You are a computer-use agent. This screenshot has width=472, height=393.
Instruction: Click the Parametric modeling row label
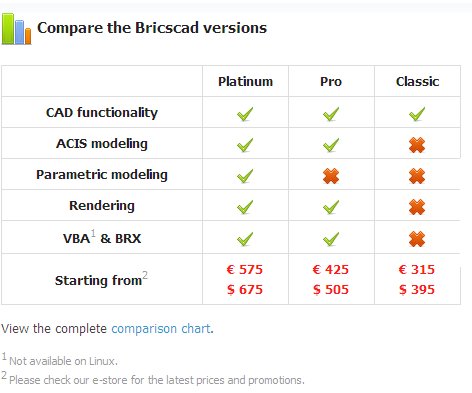[102, 175]
